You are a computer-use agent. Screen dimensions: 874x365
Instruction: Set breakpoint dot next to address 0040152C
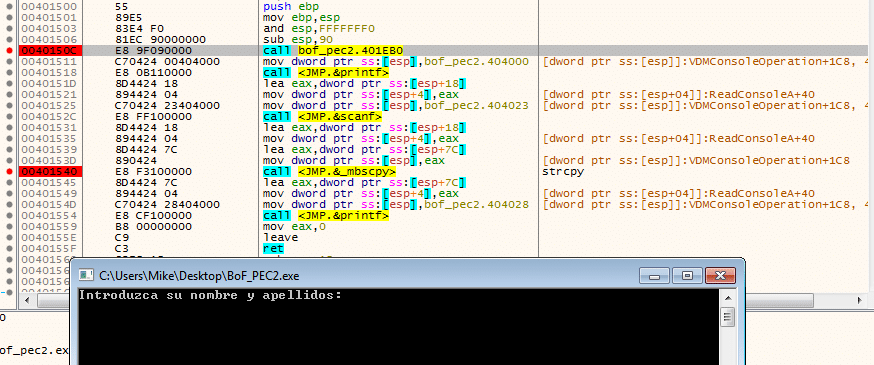9,116
